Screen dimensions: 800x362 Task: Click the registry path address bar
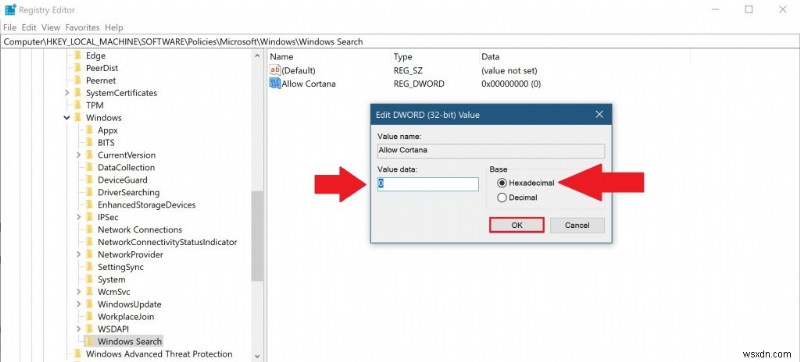[400, 42]
